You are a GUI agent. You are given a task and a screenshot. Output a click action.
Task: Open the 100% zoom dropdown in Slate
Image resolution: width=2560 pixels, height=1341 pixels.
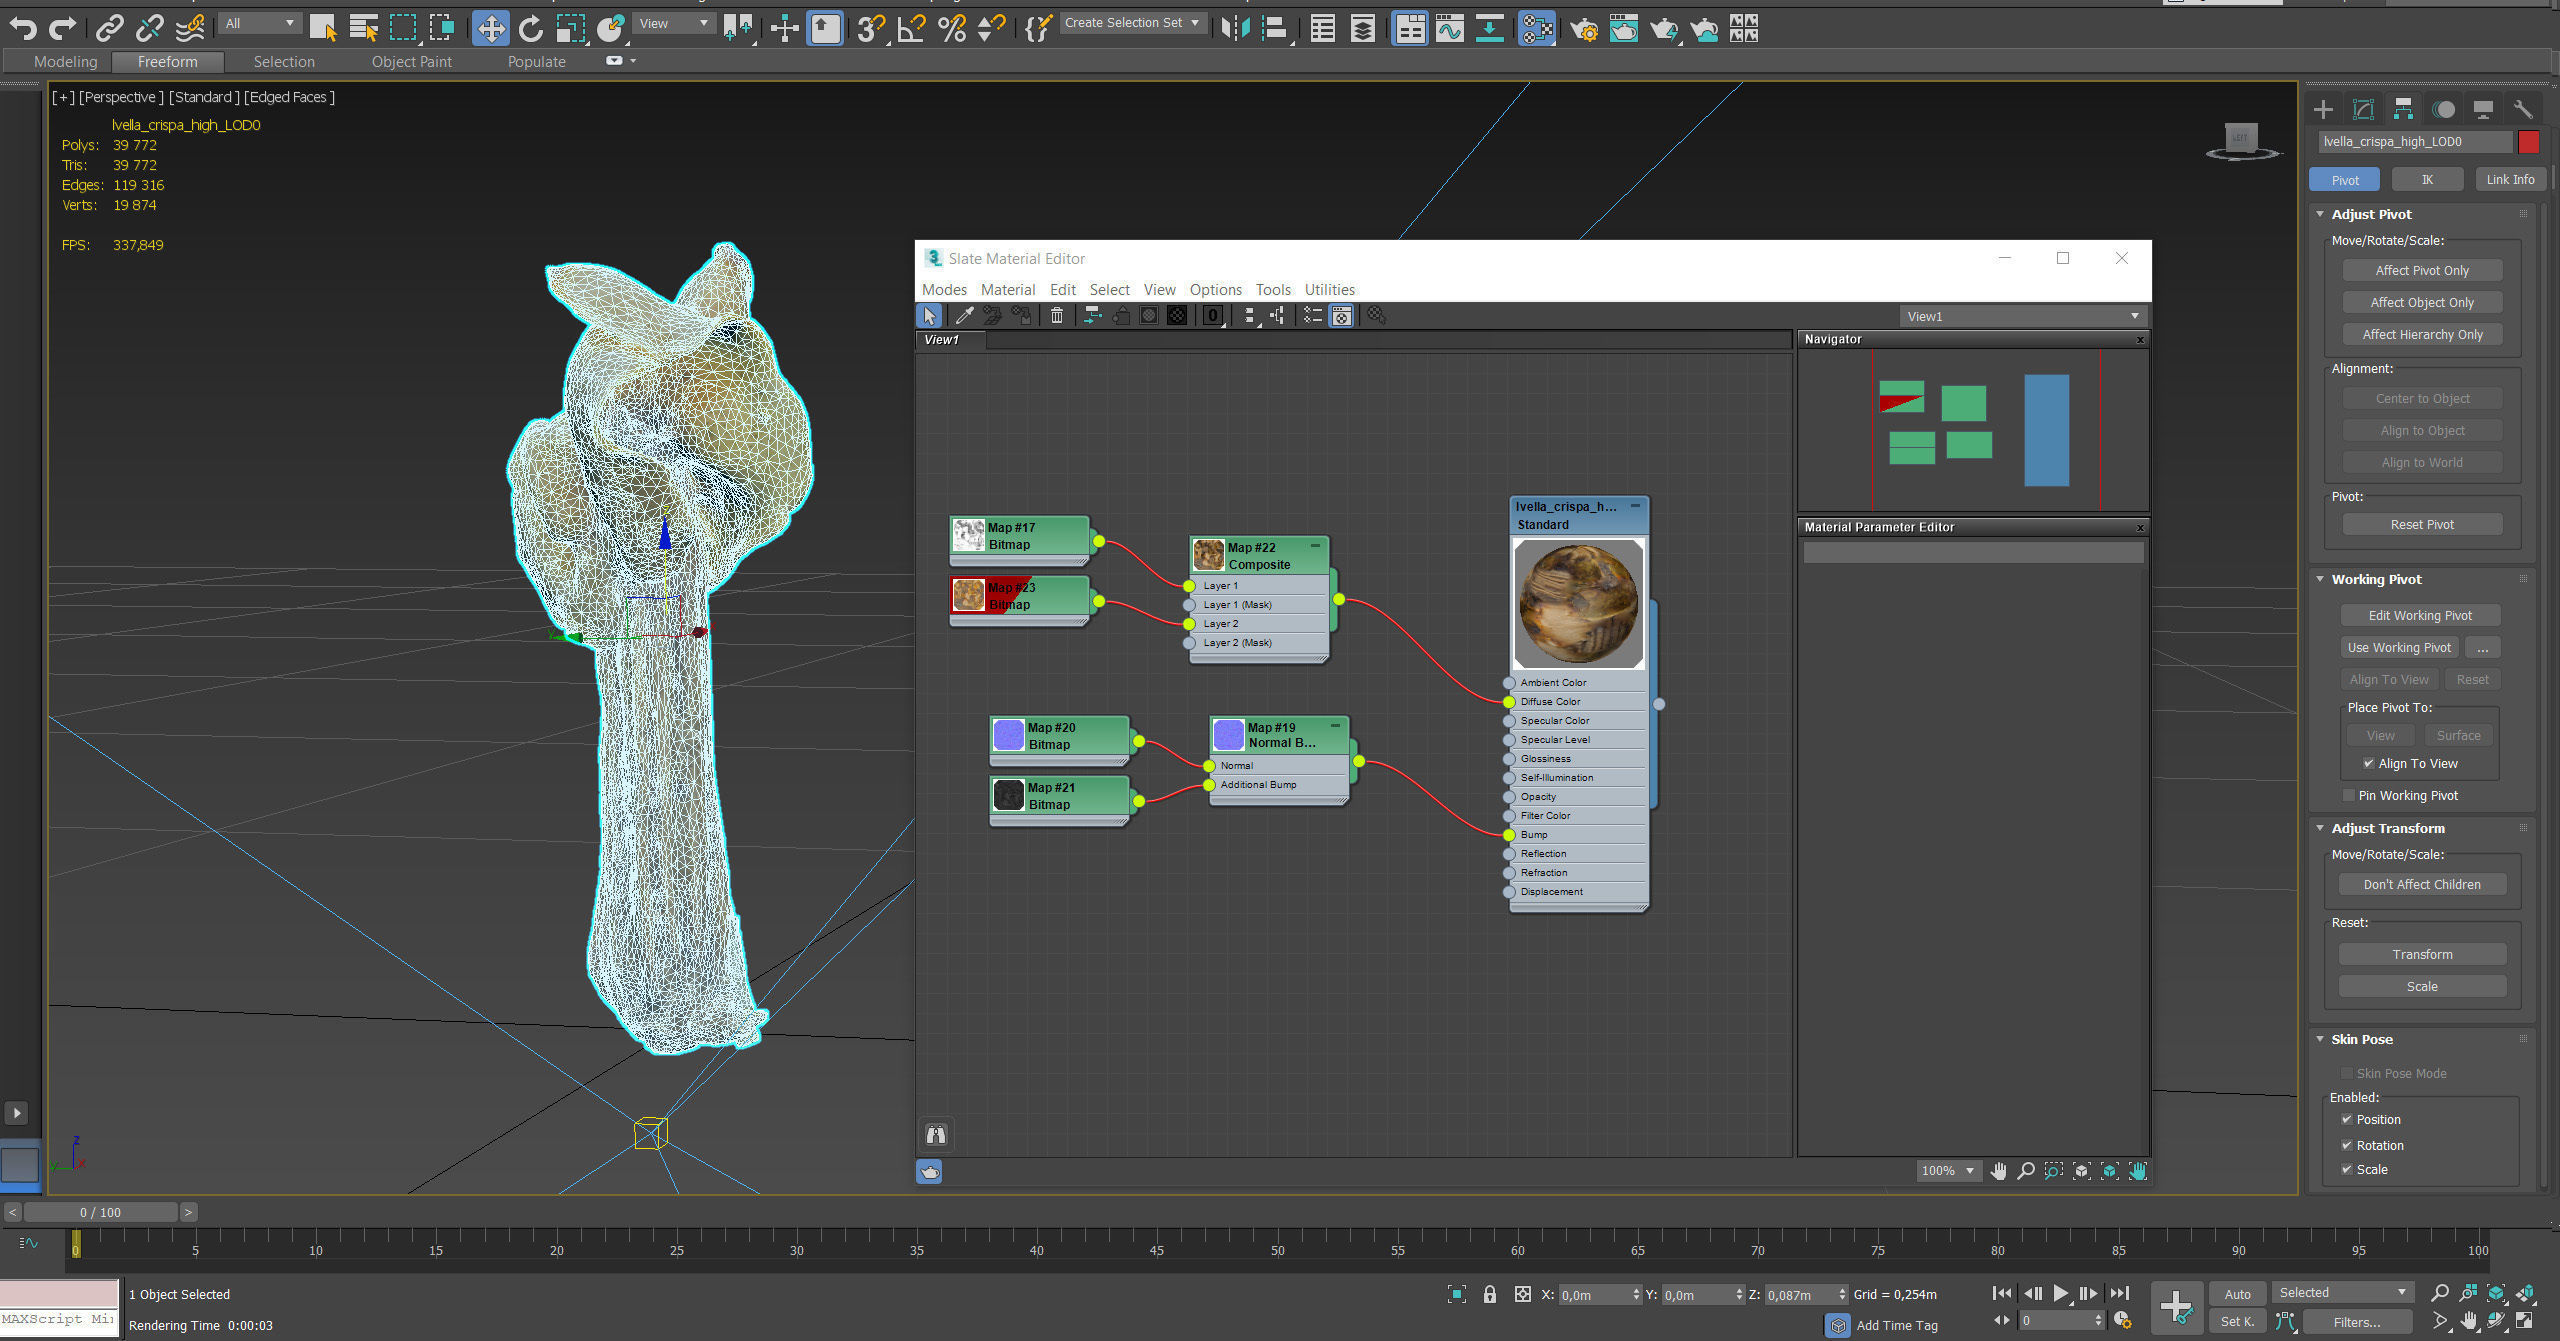pyautogui.click(x=1948, y=1171)
